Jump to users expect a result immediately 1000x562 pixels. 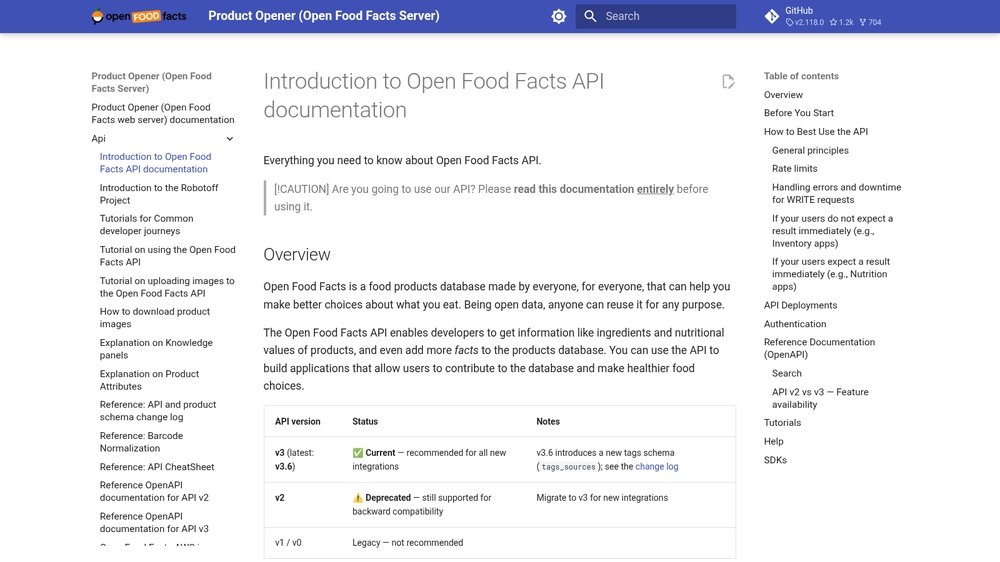coord(830,274)
